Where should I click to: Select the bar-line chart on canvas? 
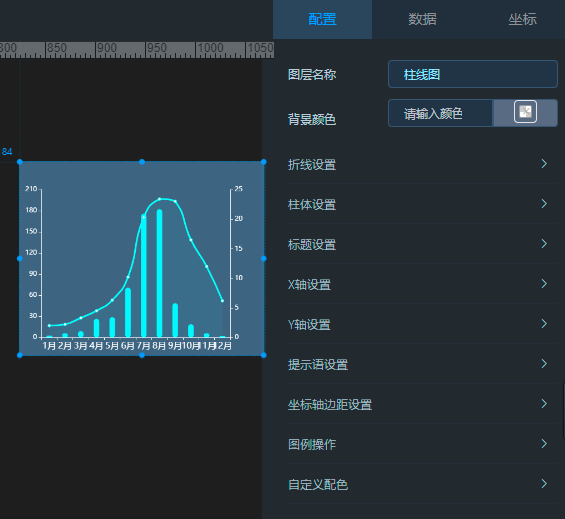click(142, 258)
